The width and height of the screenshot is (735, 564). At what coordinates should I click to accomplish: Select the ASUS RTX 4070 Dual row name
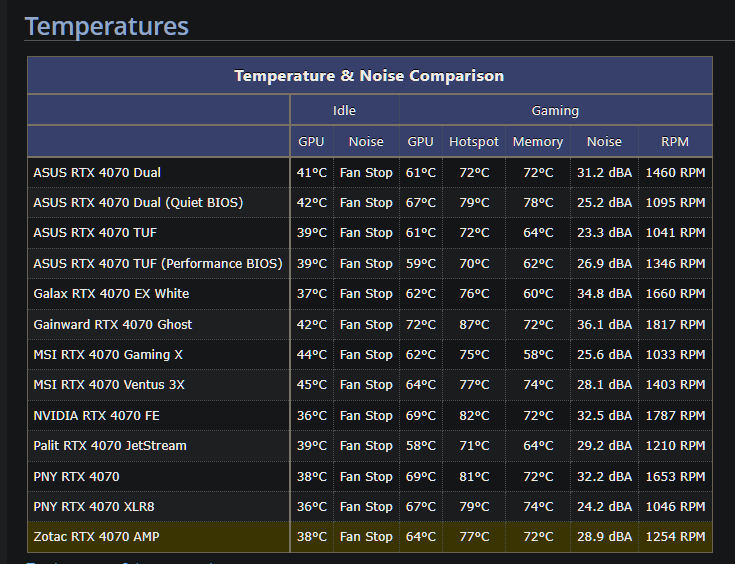click(x=97, y=173)
